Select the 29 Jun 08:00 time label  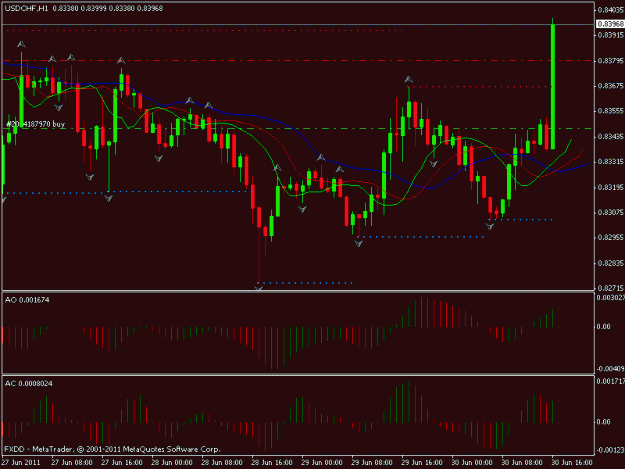coord(372,462)
